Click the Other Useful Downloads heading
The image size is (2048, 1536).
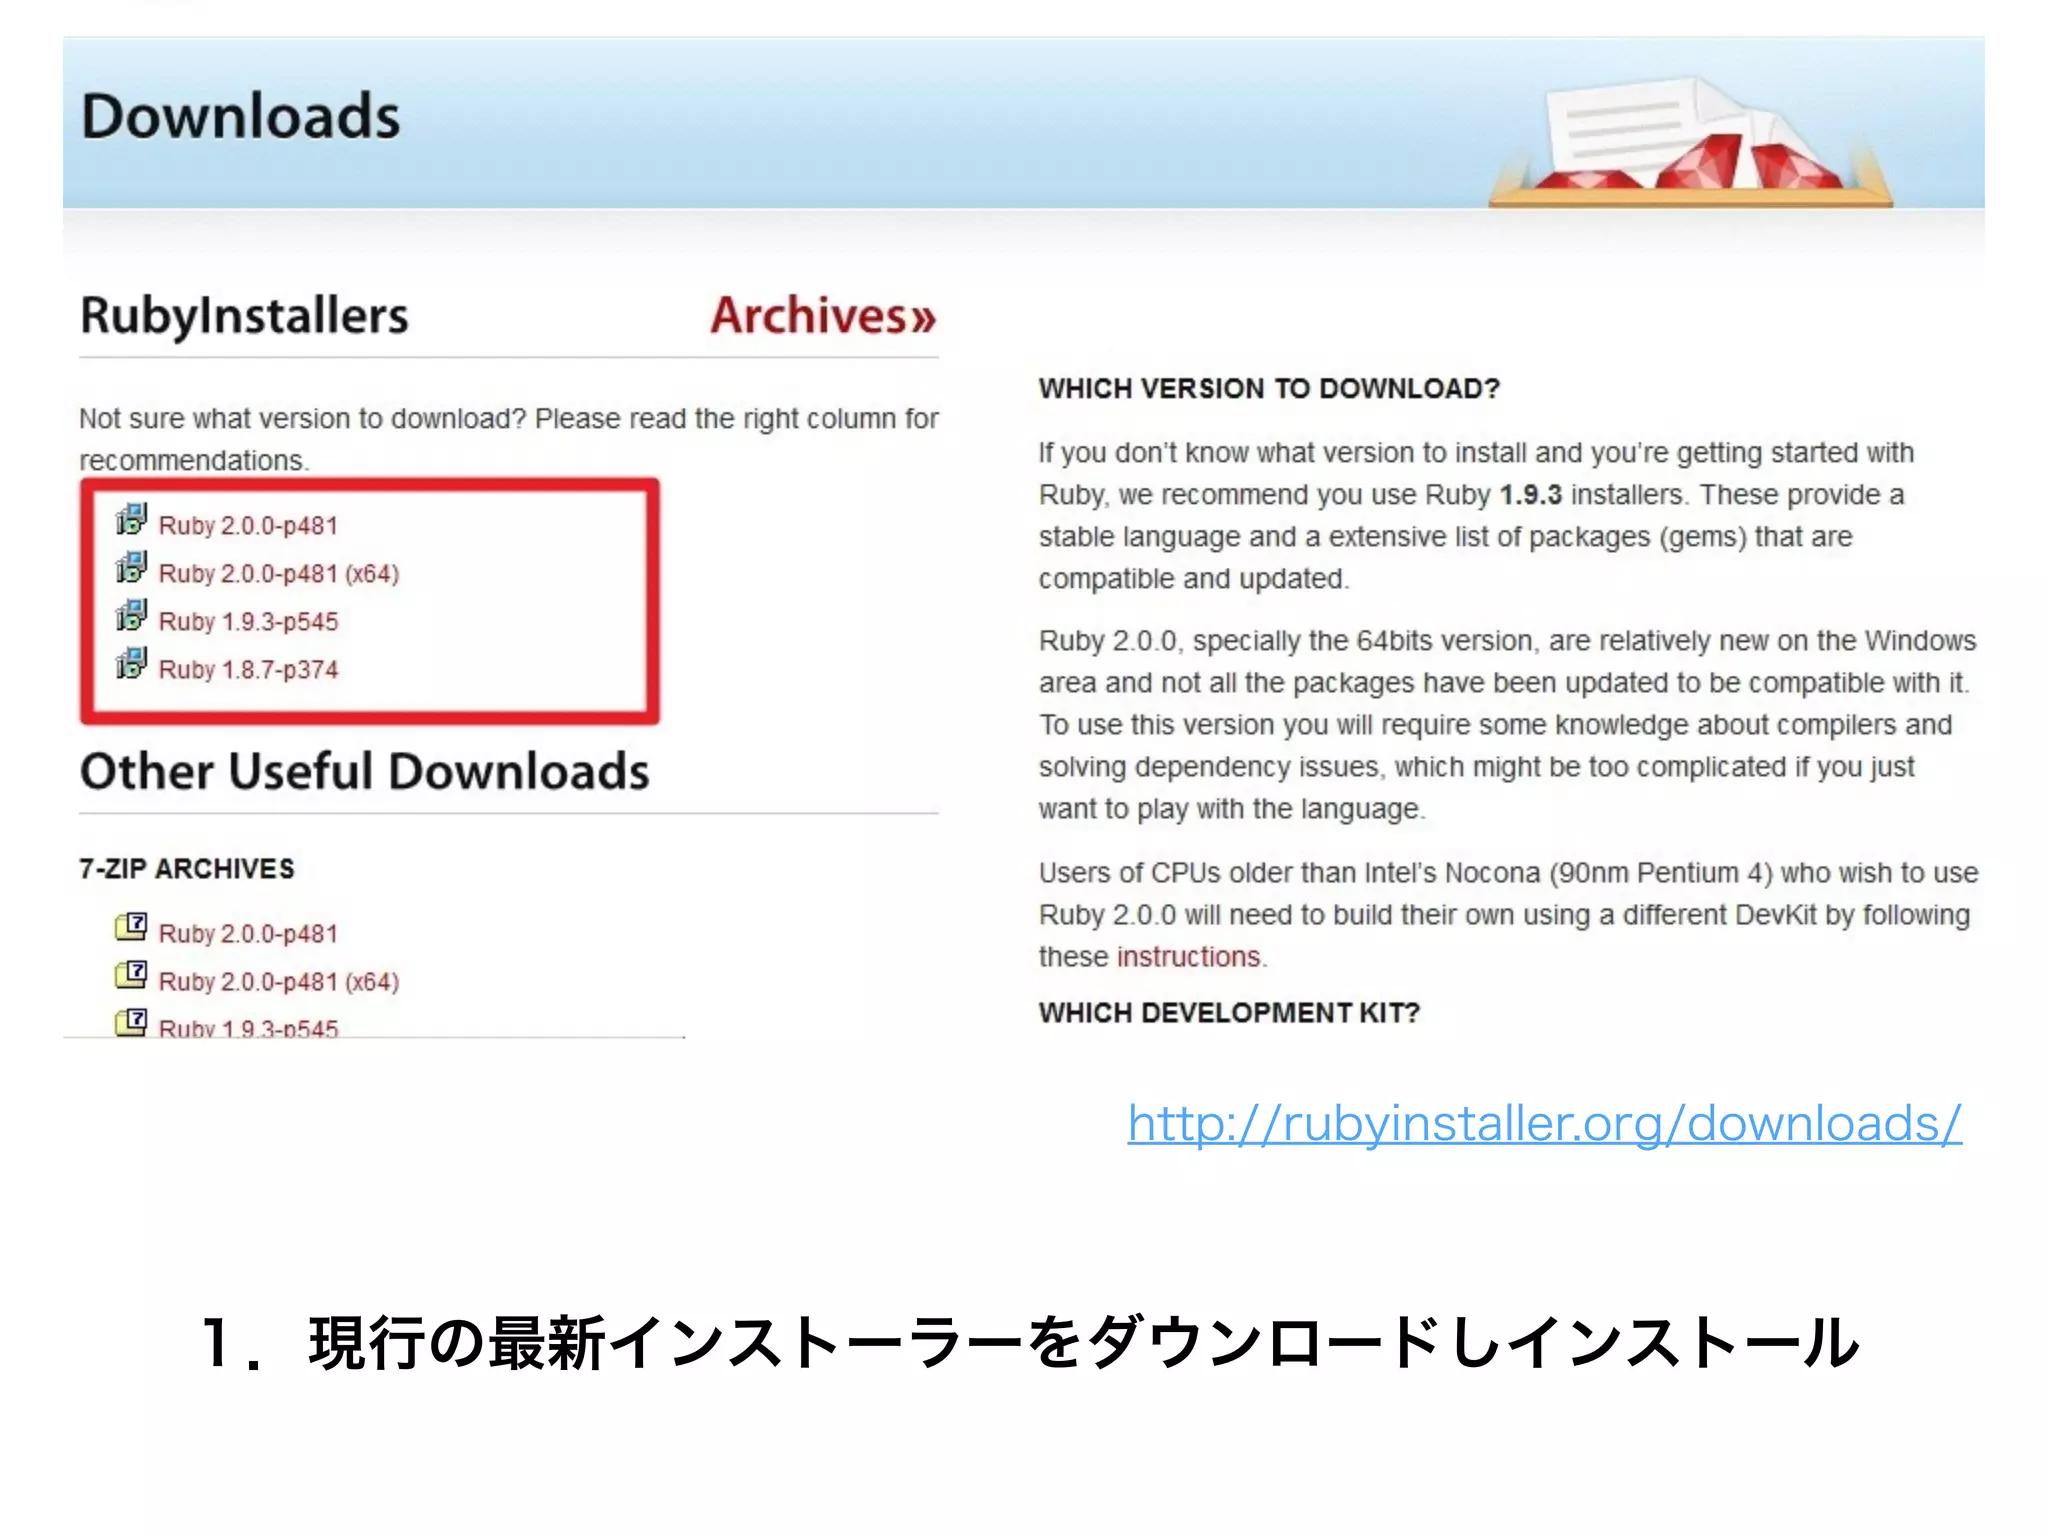coord(364,771)
